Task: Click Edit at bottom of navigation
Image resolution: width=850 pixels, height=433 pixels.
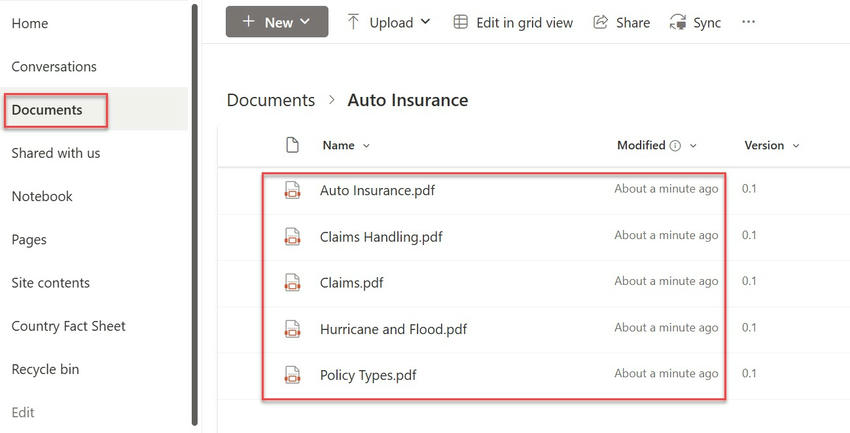Action: click(23, 413)
